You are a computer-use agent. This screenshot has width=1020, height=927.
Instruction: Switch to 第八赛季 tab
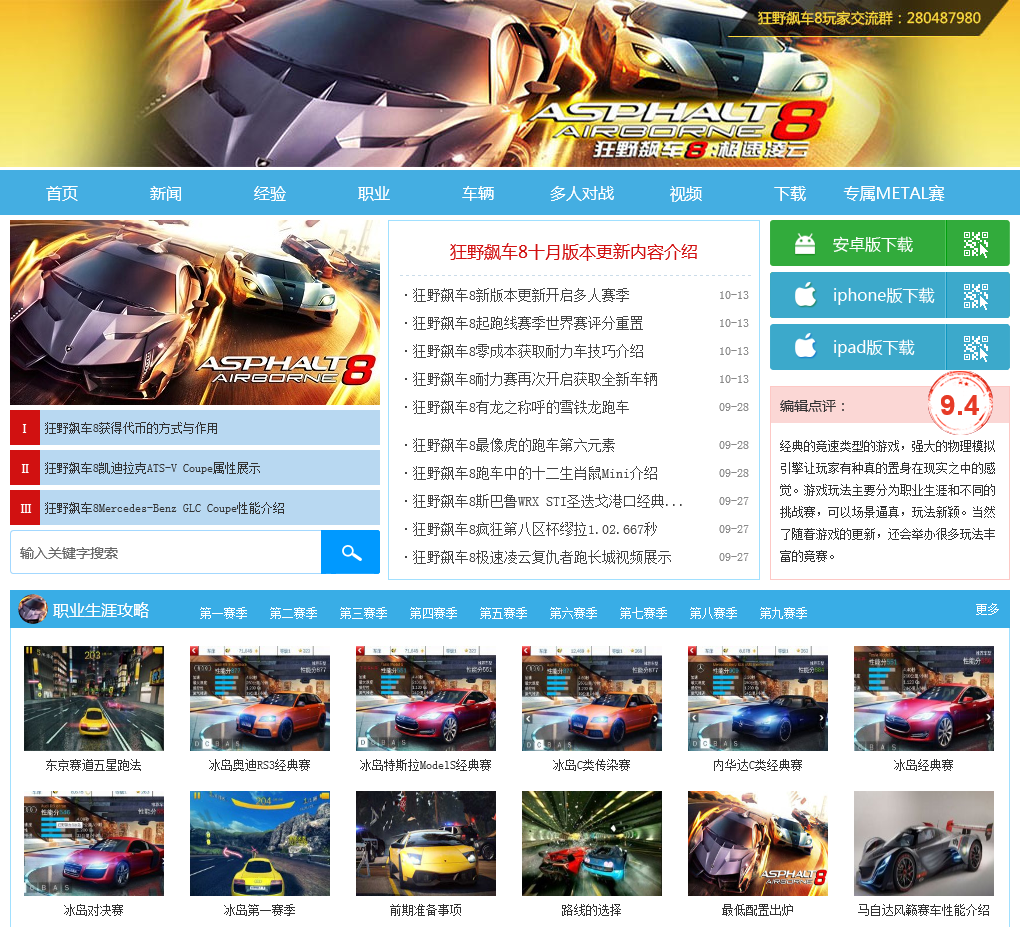[x=714, y=613]
